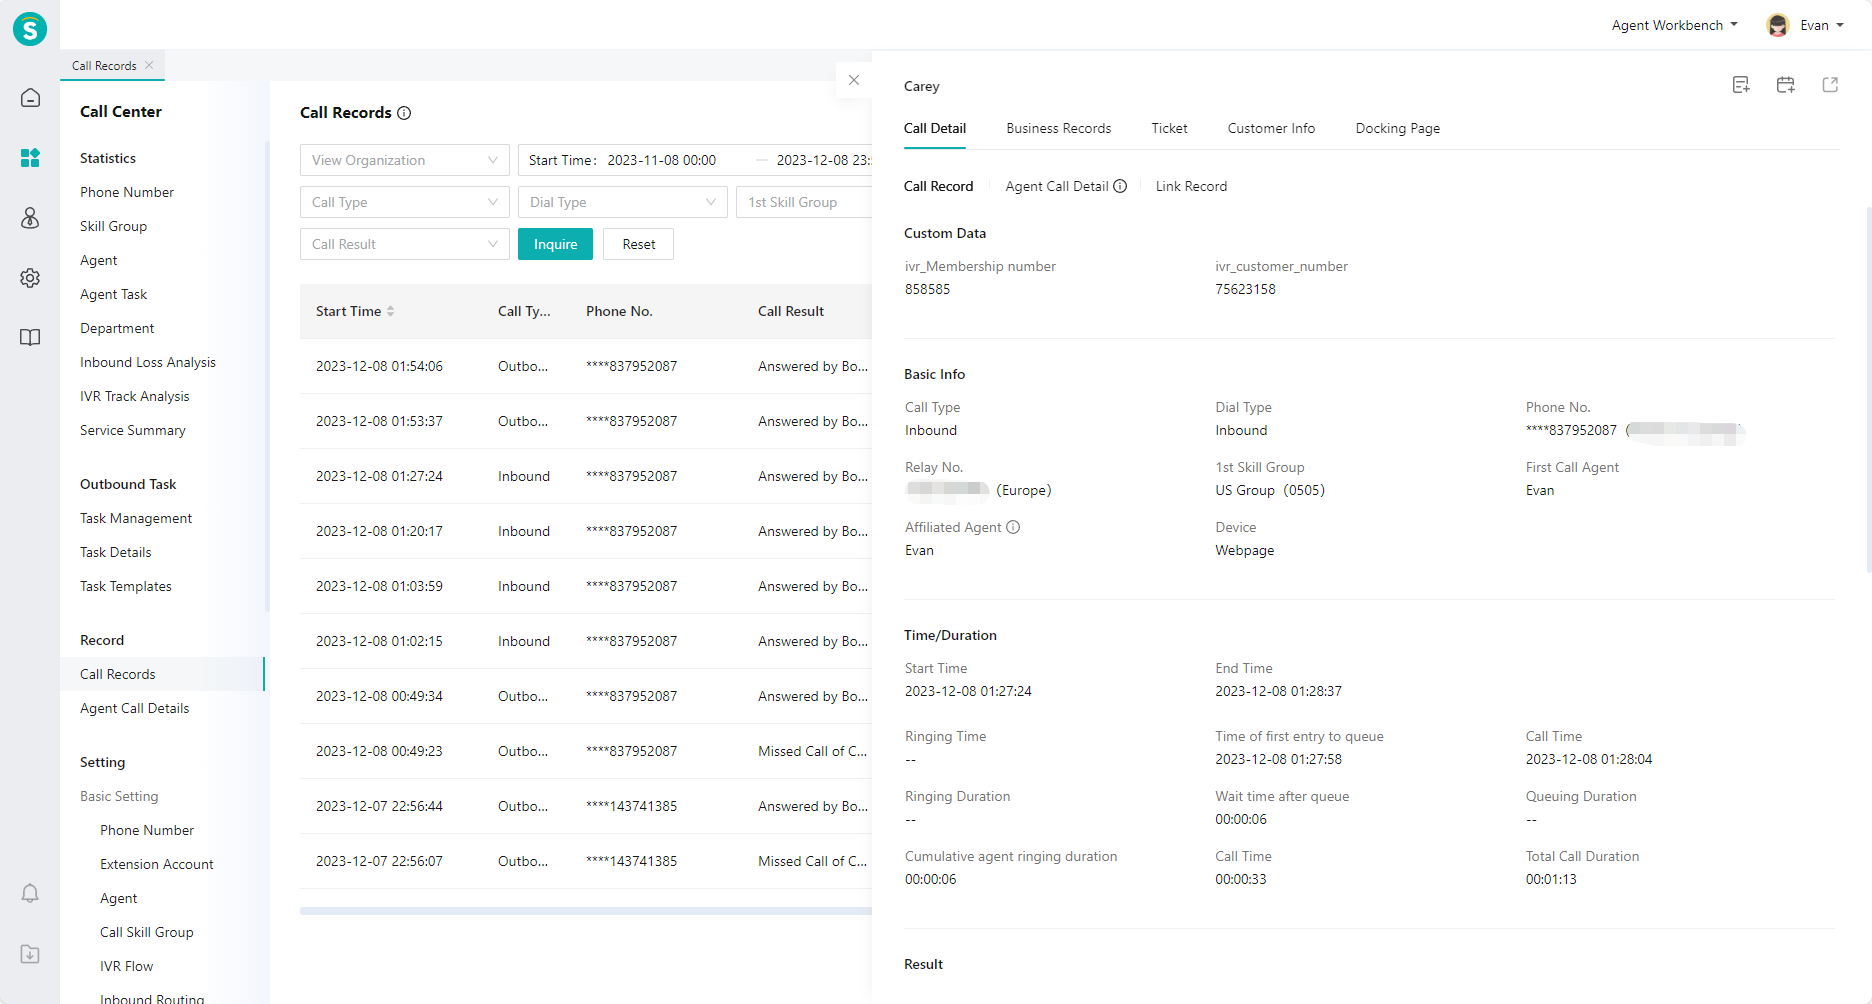The width and height of the screenshot is (1872, 1004).
Task: Open the knowledge book icon in sidebar
Action: (x=30, y=338)
